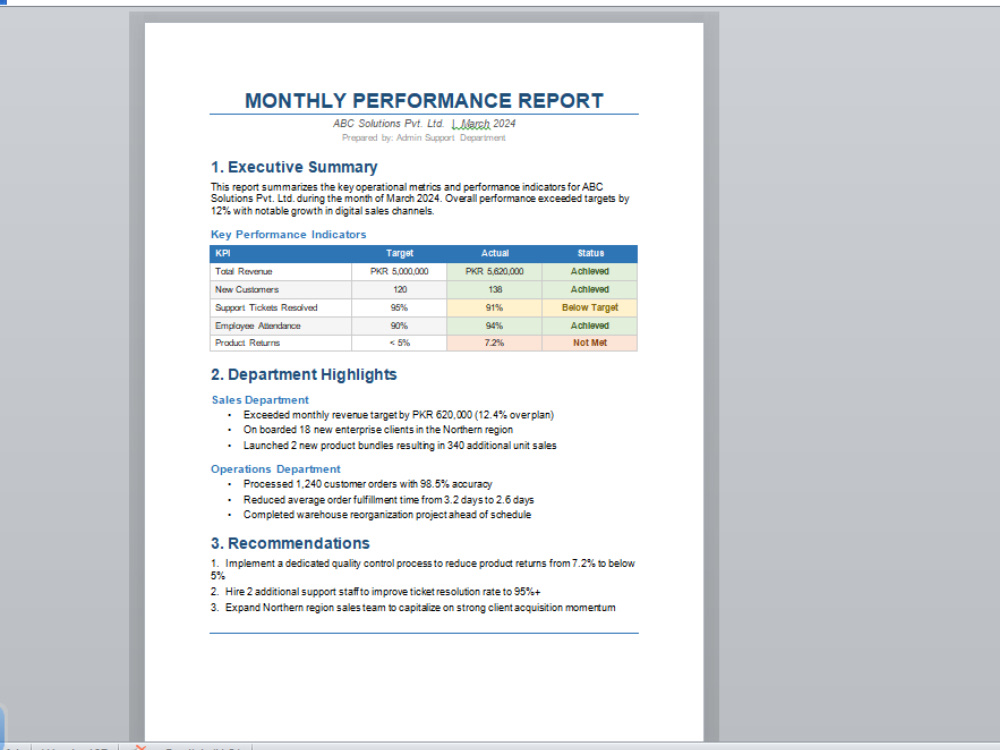Click the 'PKR 5,000,000' target cell
This screenshot has width=1000, height=750.
399,272
